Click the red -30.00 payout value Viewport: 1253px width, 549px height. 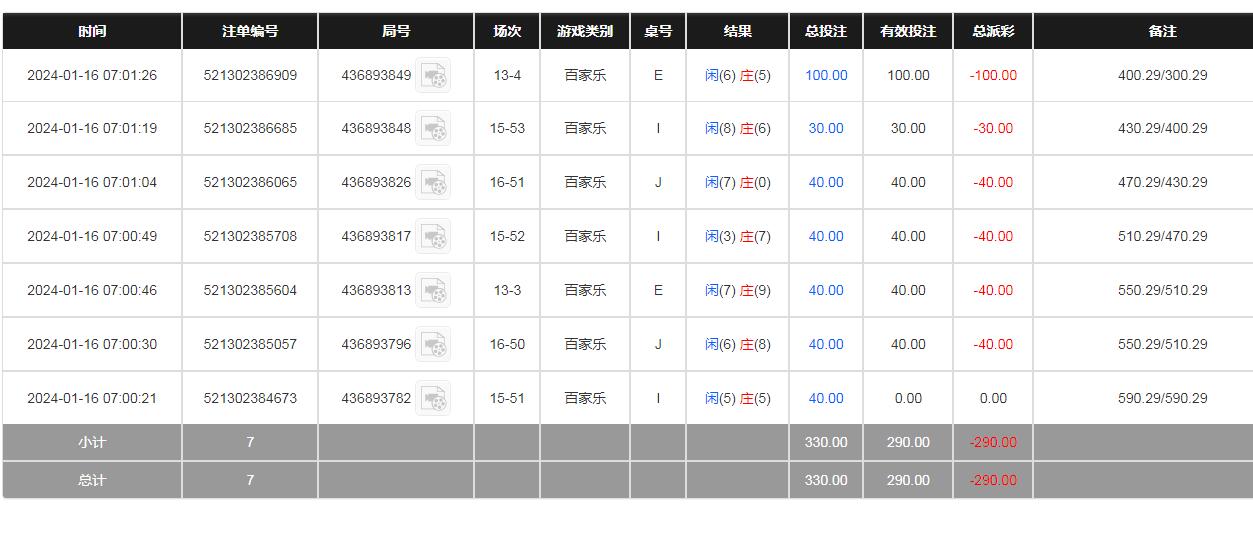pos(993,129)
